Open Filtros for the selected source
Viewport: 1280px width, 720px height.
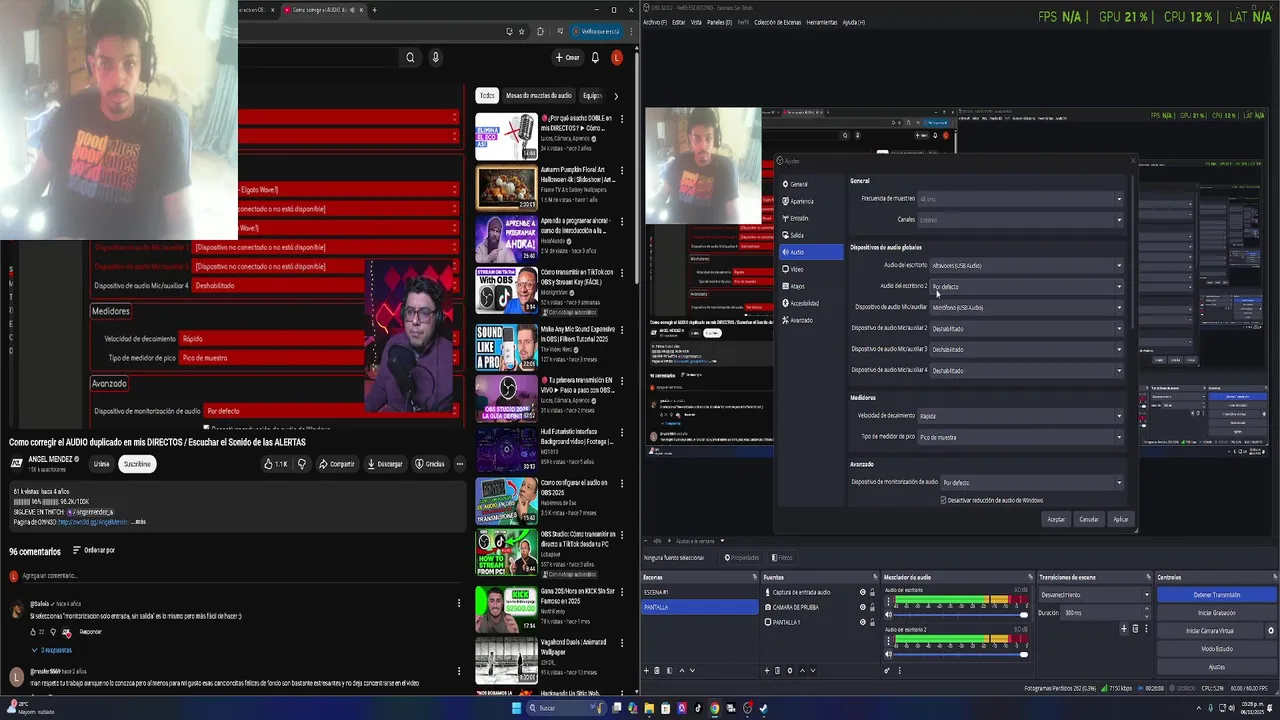783,557
